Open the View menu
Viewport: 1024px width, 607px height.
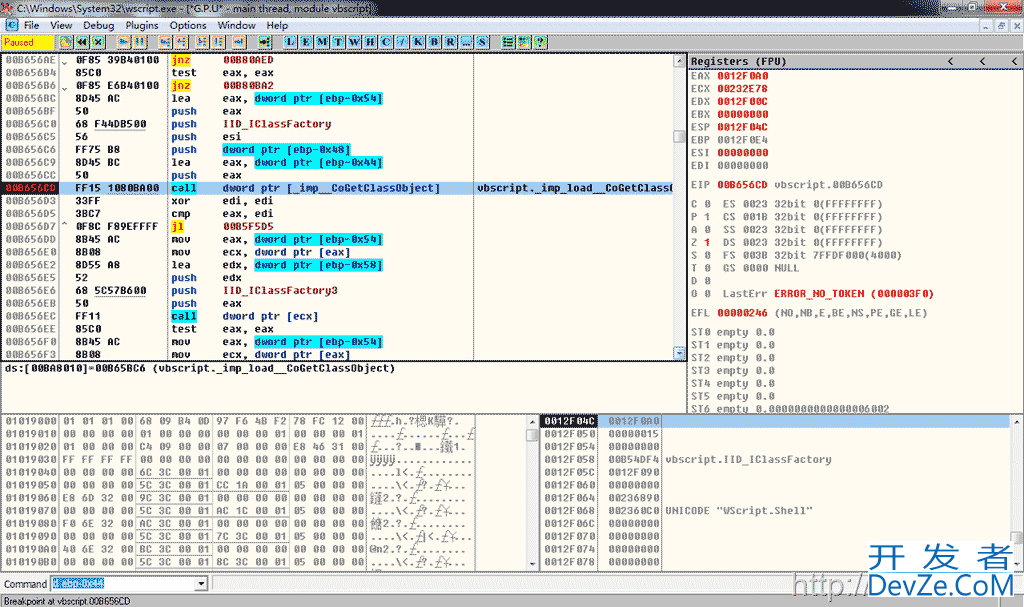coord(61,25)
